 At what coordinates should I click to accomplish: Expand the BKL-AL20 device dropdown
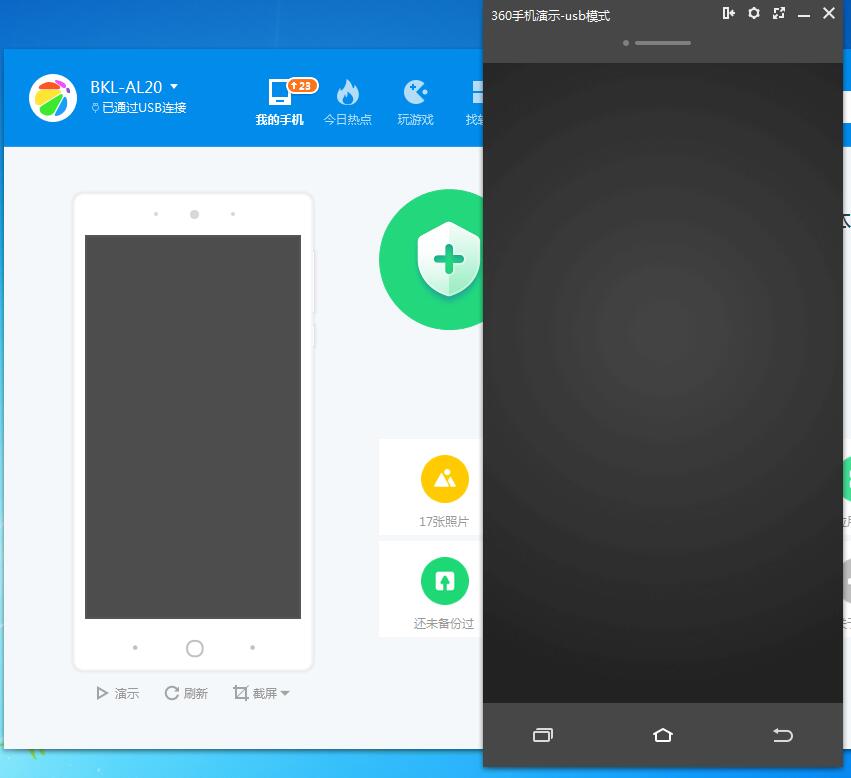tap(174, 87)
